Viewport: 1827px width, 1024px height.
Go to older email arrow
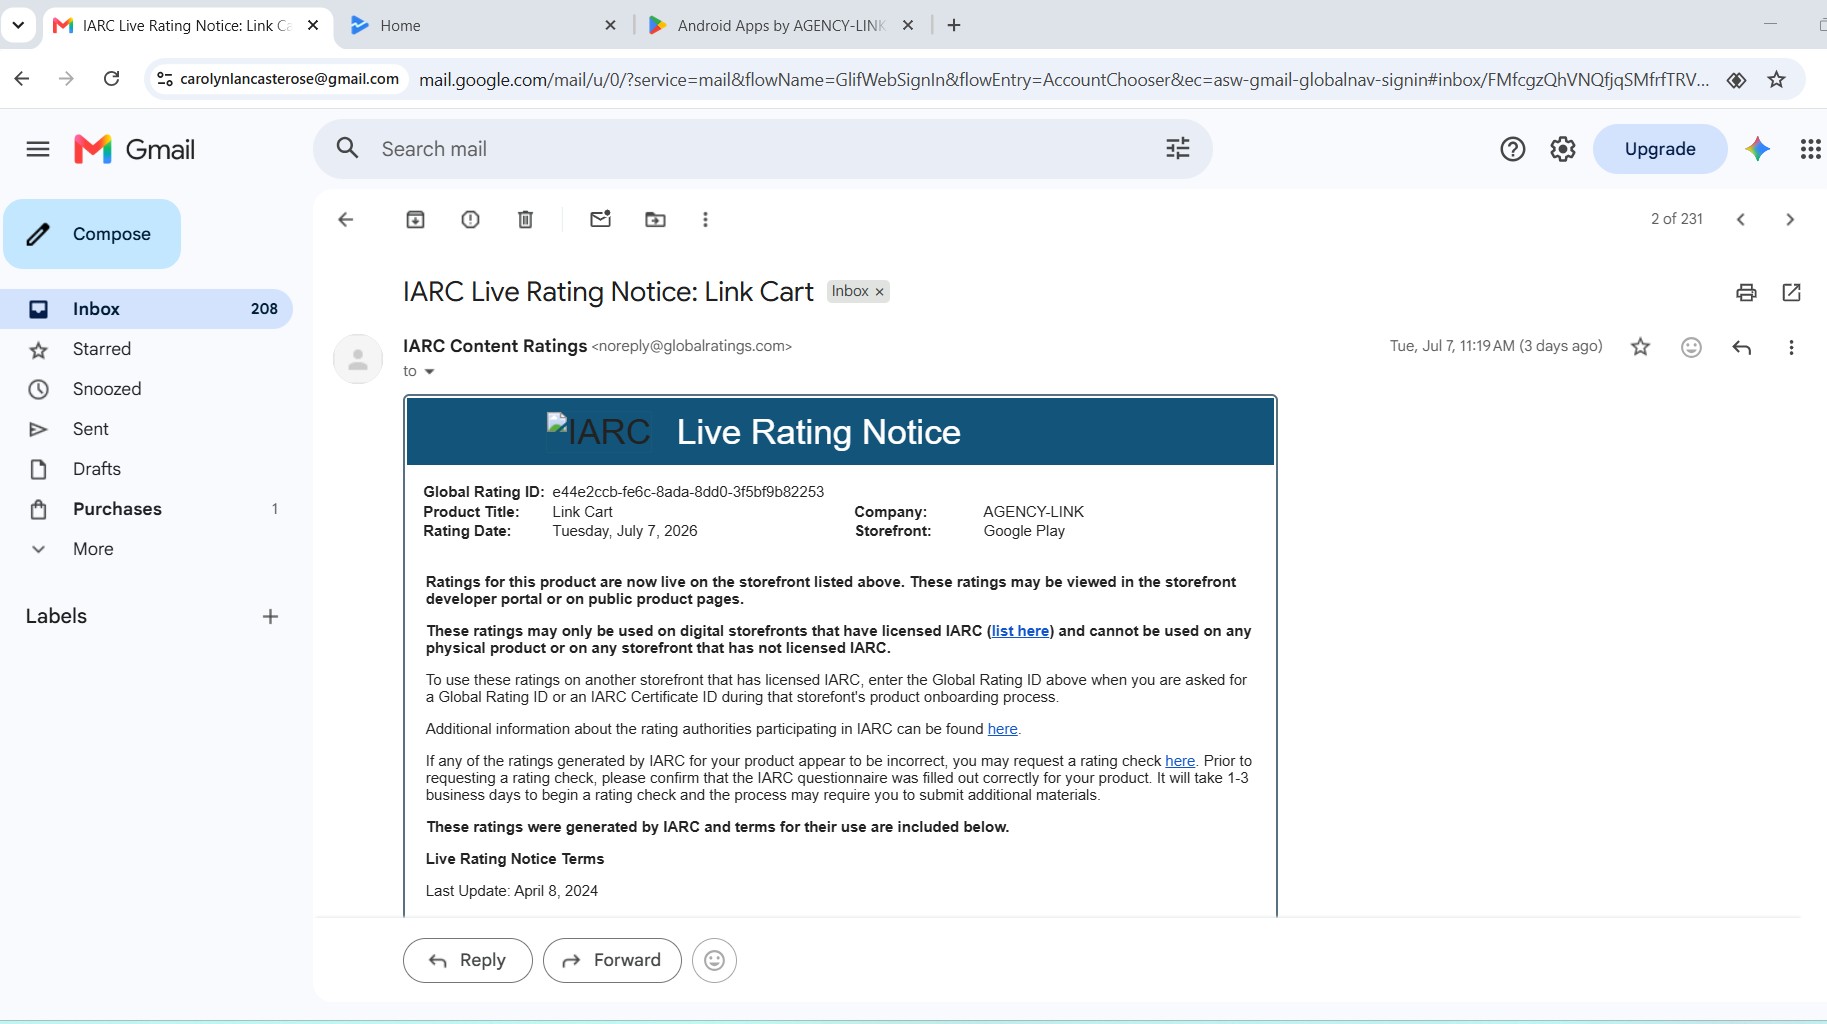1790,219
